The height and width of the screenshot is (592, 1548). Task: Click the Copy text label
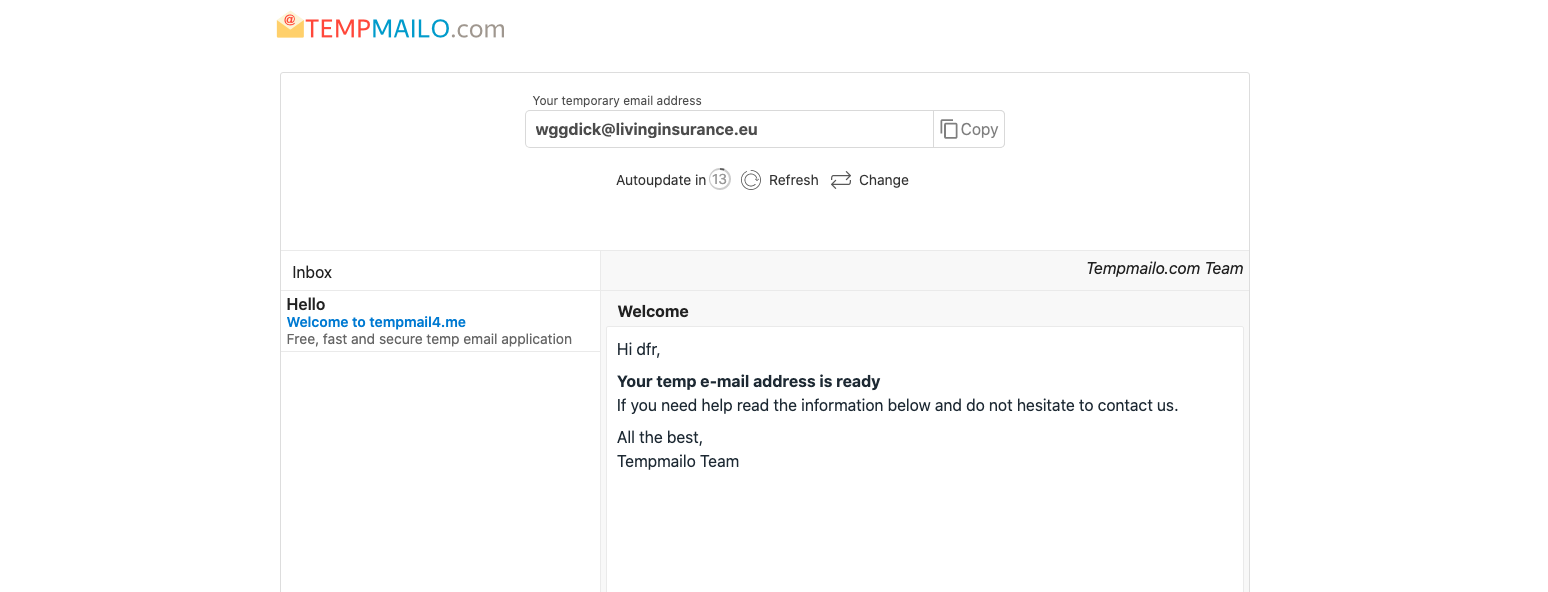[979, 129]
